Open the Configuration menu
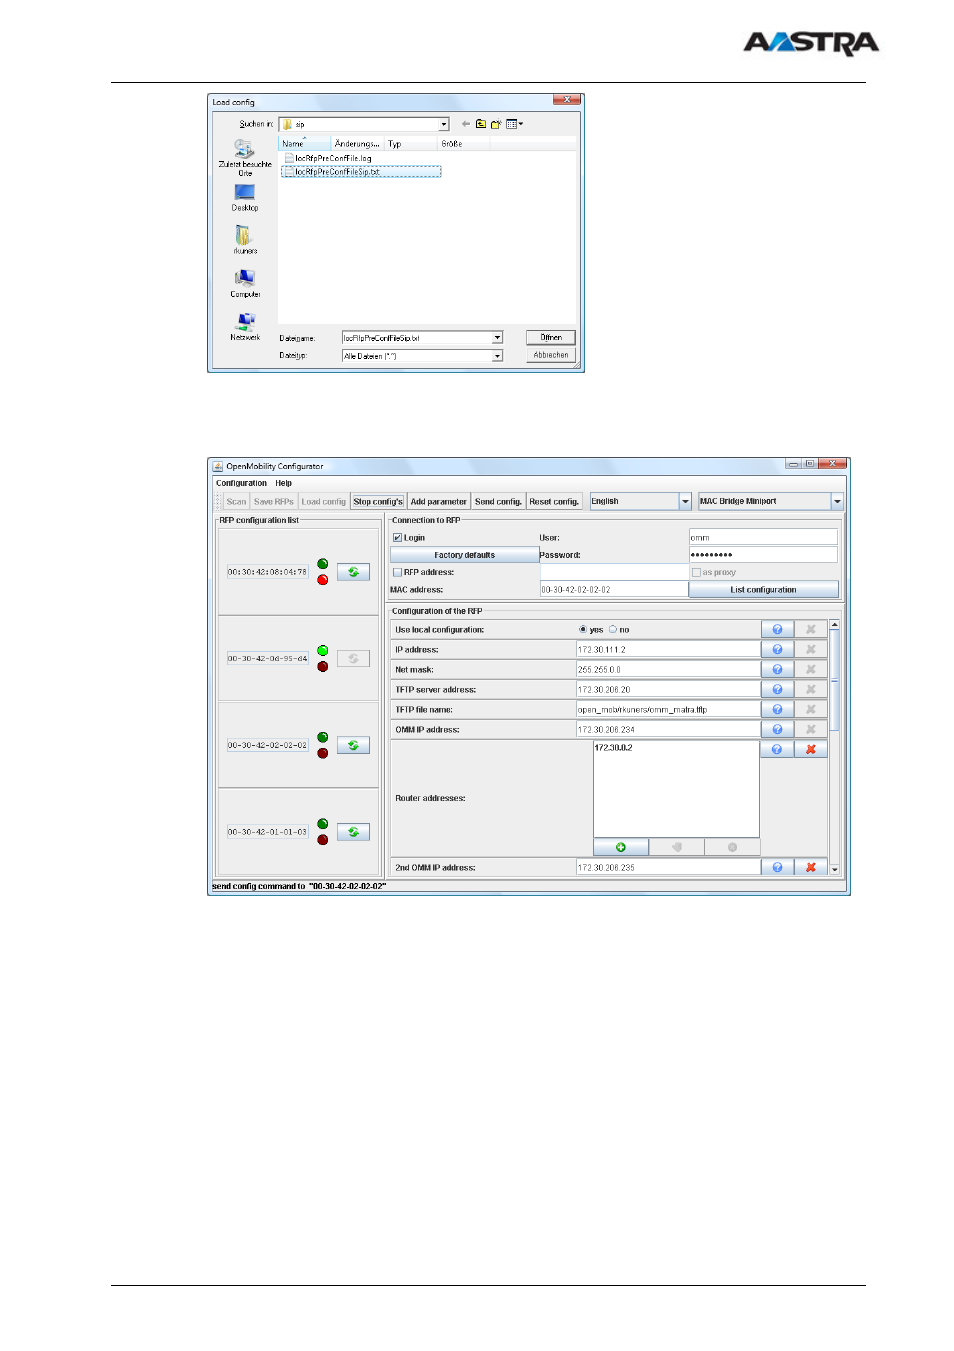This screenshot has width=954, height=1351. click(241, 483)
